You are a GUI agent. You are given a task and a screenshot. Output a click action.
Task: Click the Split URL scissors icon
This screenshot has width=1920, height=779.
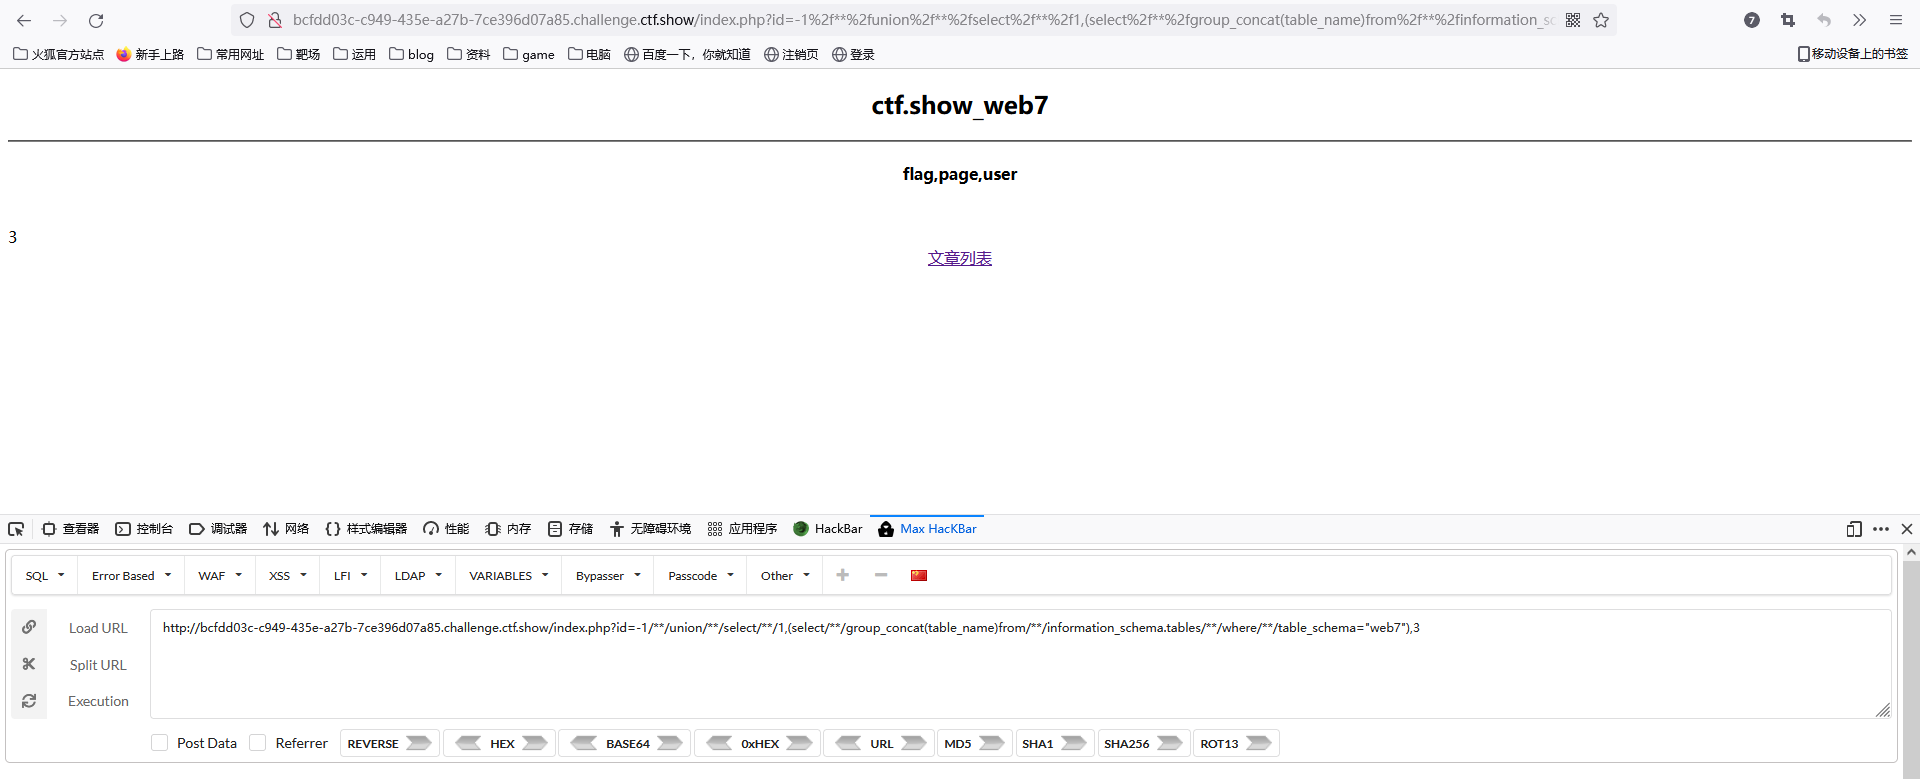[x=29, y=664]
